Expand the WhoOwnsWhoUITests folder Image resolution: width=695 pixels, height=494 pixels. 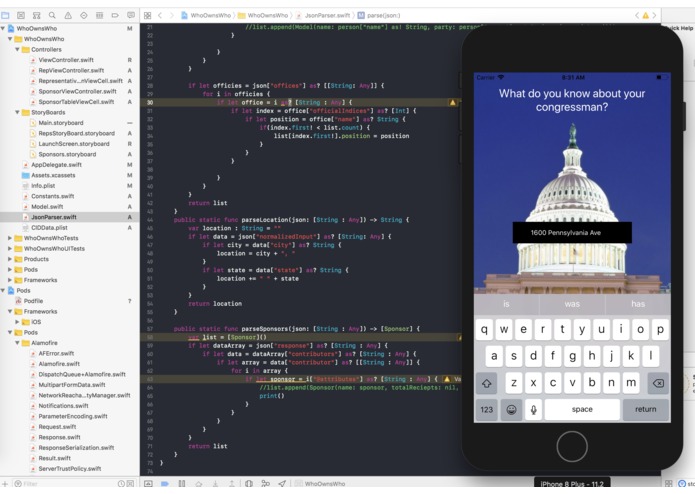[x=10, y=249]
